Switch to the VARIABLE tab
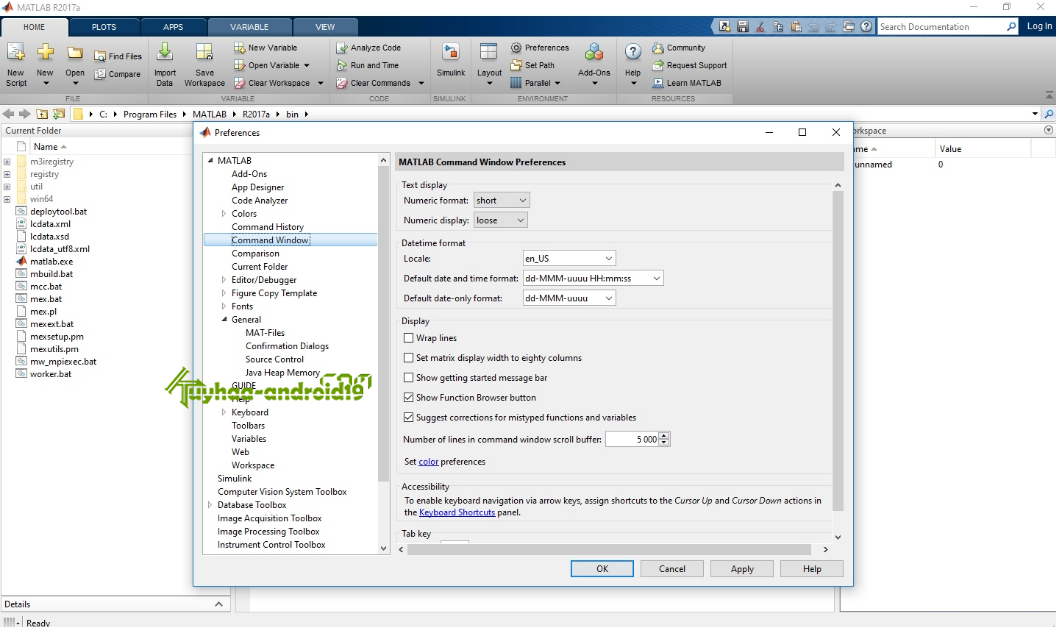Screen dimensions: 1056x627 click(249, 27)
